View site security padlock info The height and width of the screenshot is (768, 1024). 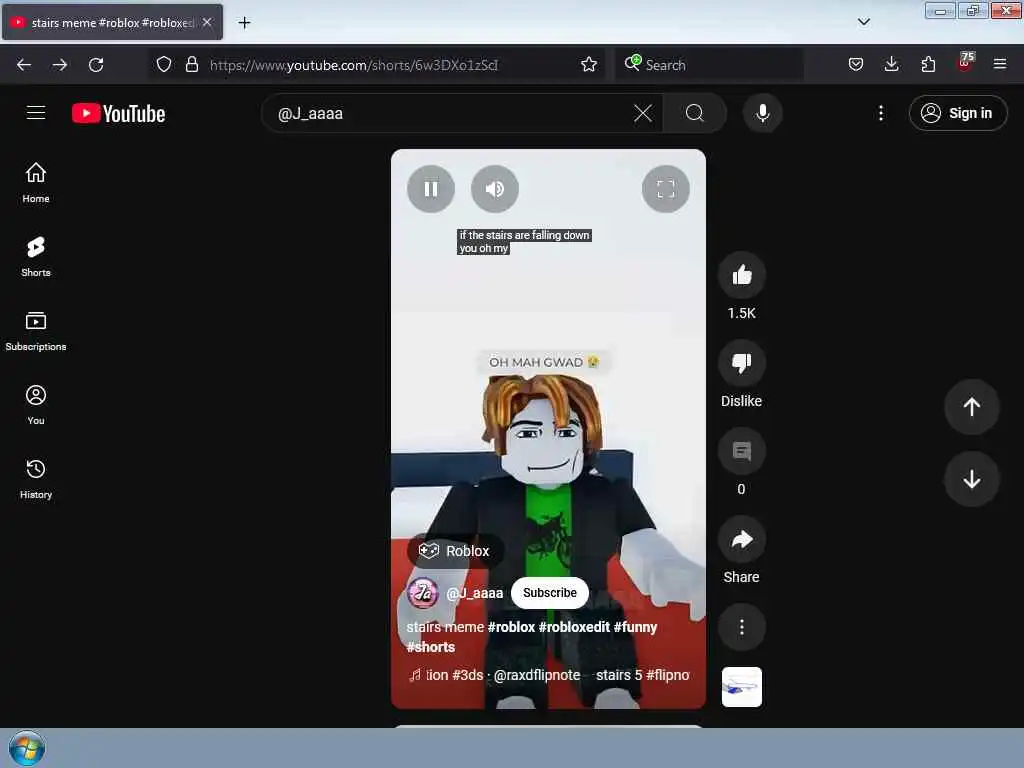tap(191, 65)
